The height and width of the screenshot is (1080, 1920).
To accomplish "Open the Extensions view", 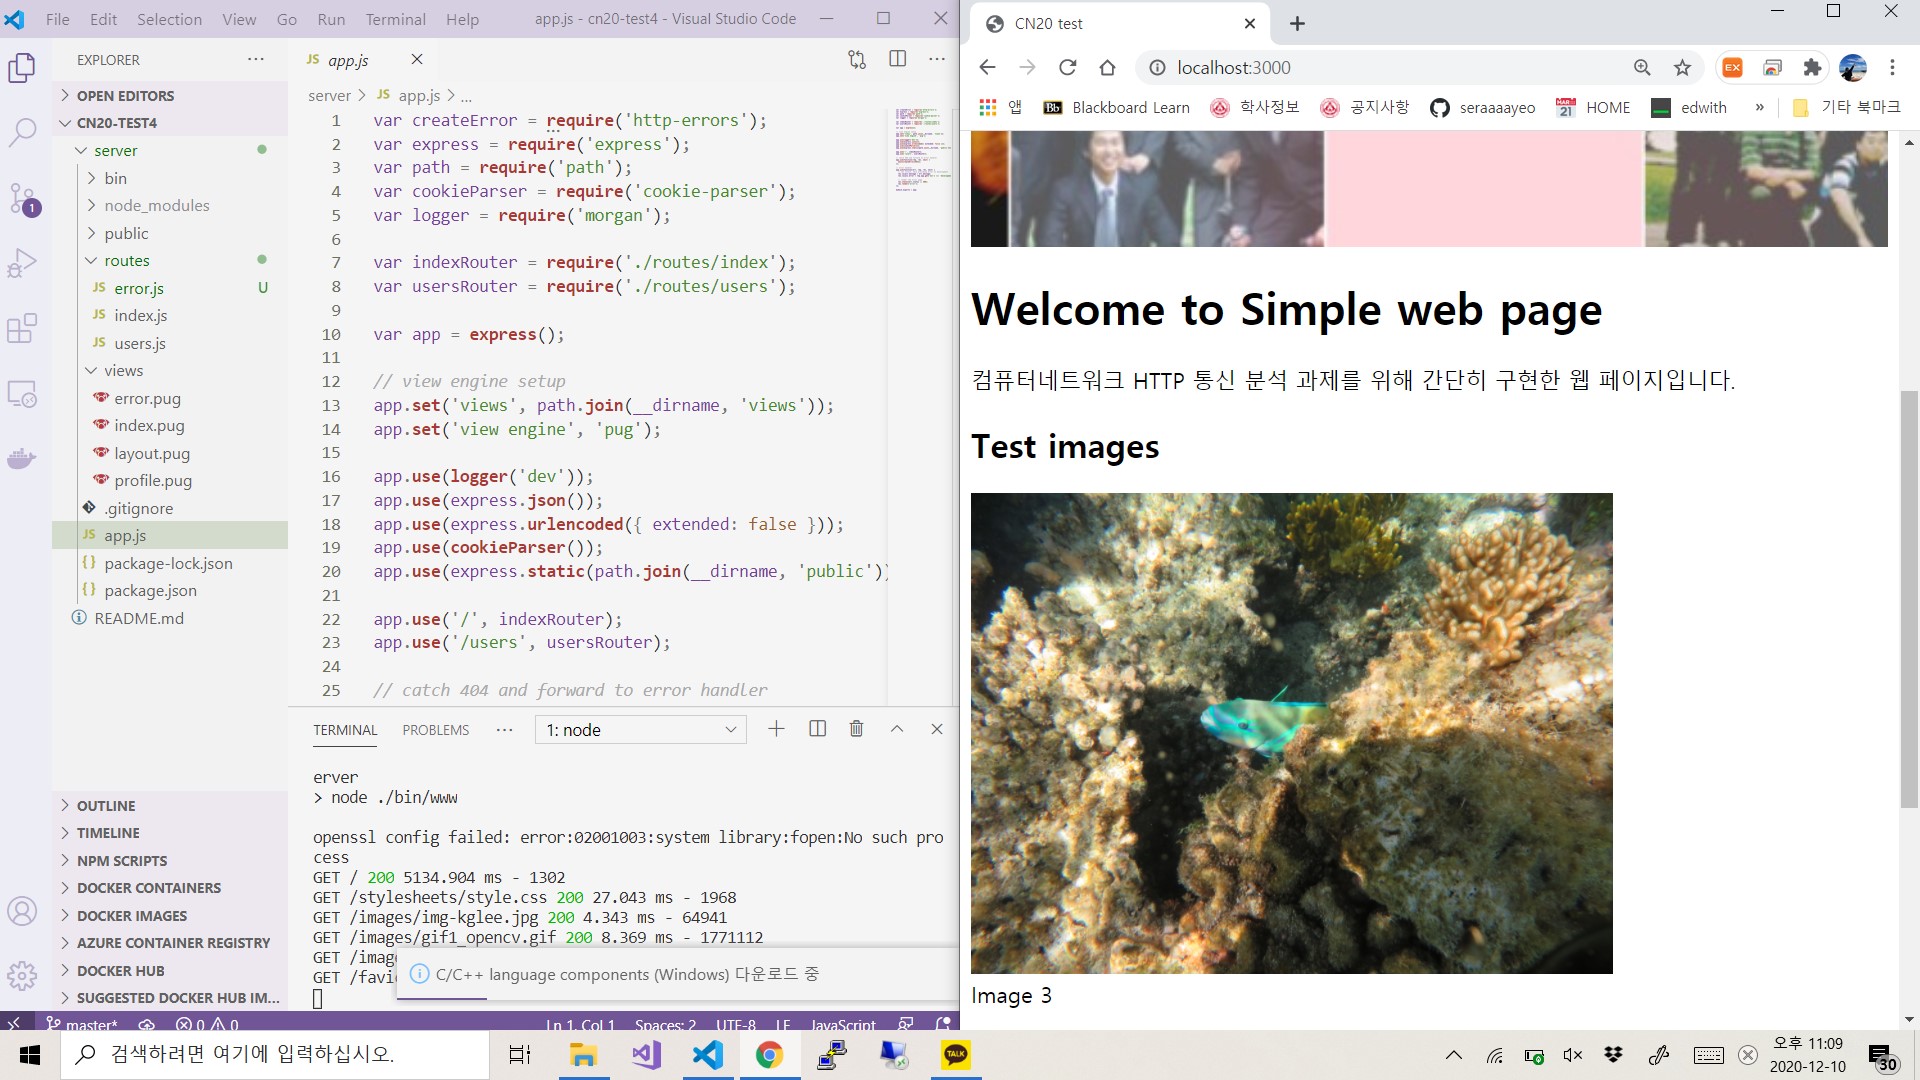I will [x=22, y=328].
